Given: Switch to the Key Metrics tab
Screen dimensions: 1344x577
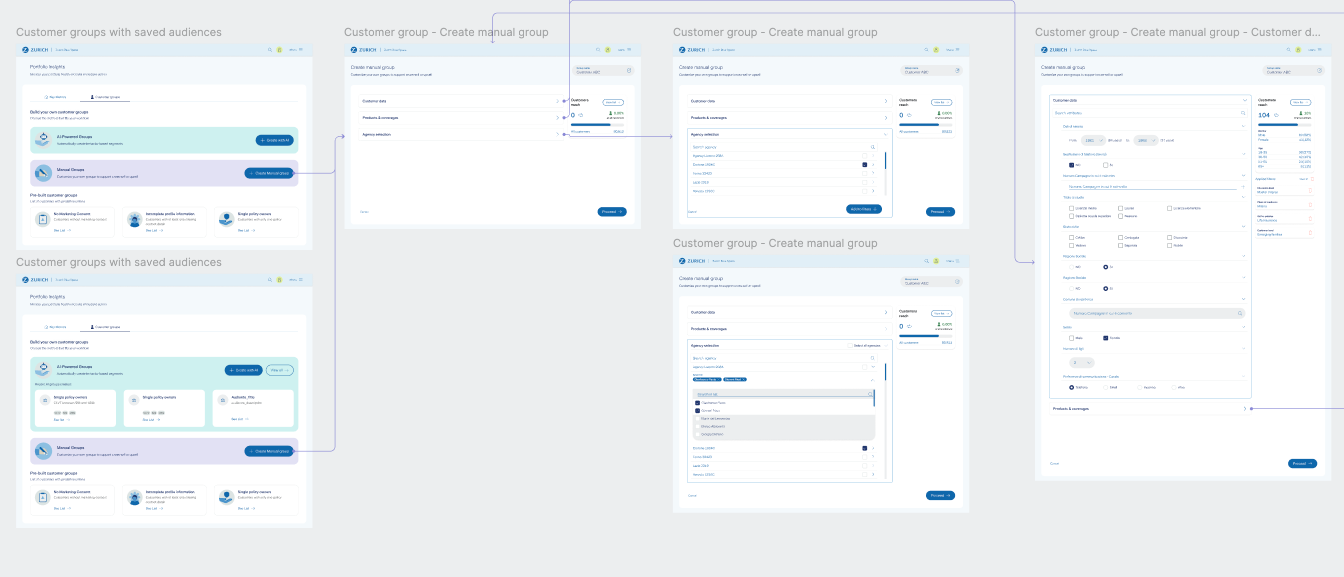Looking at the screenshot, I should (x=55, y=96).
